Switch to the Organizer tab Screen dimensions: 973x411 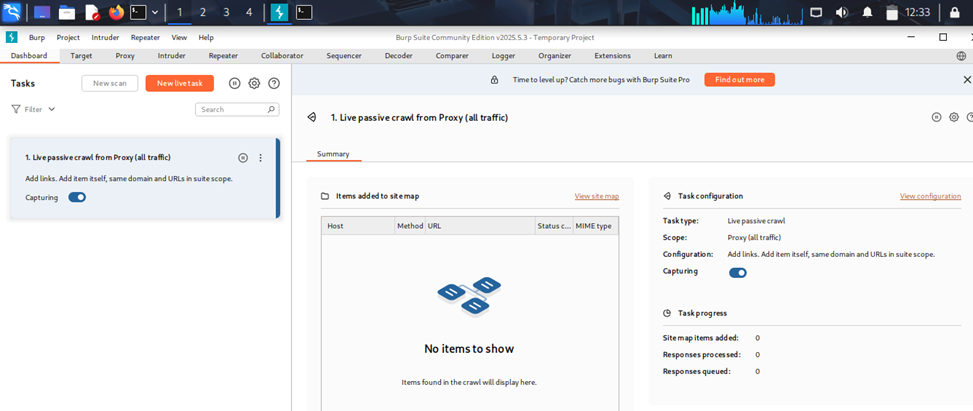click(x=555, y=56)
